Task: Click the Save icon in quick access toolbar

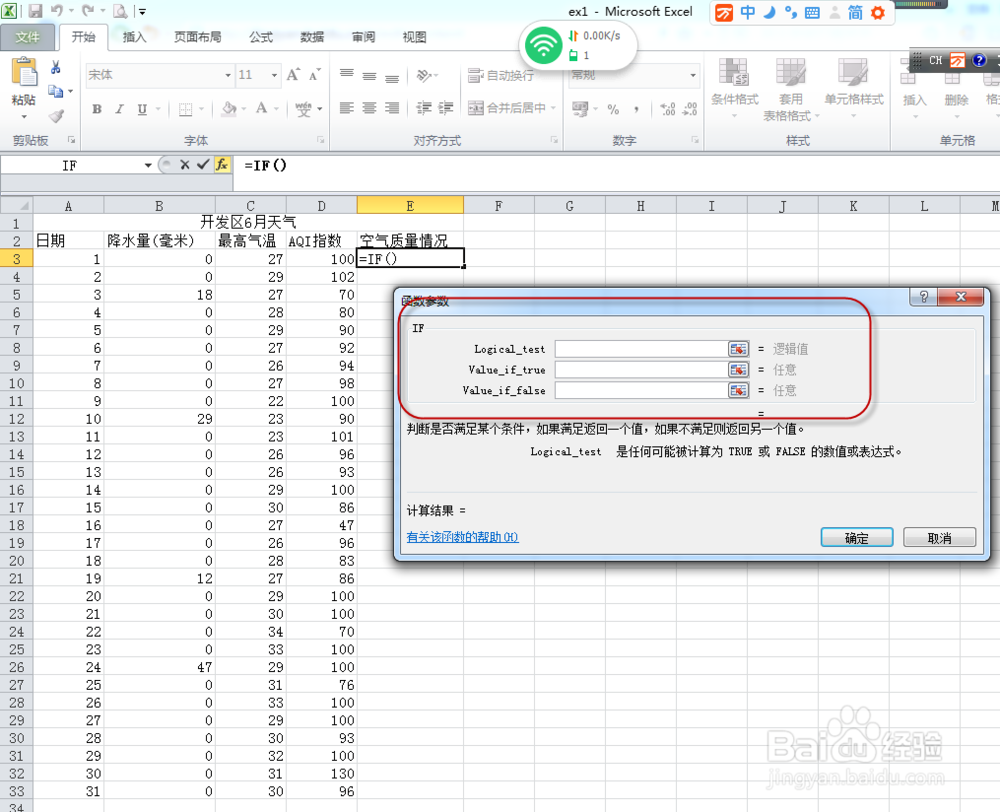Action: pos(35,11)
